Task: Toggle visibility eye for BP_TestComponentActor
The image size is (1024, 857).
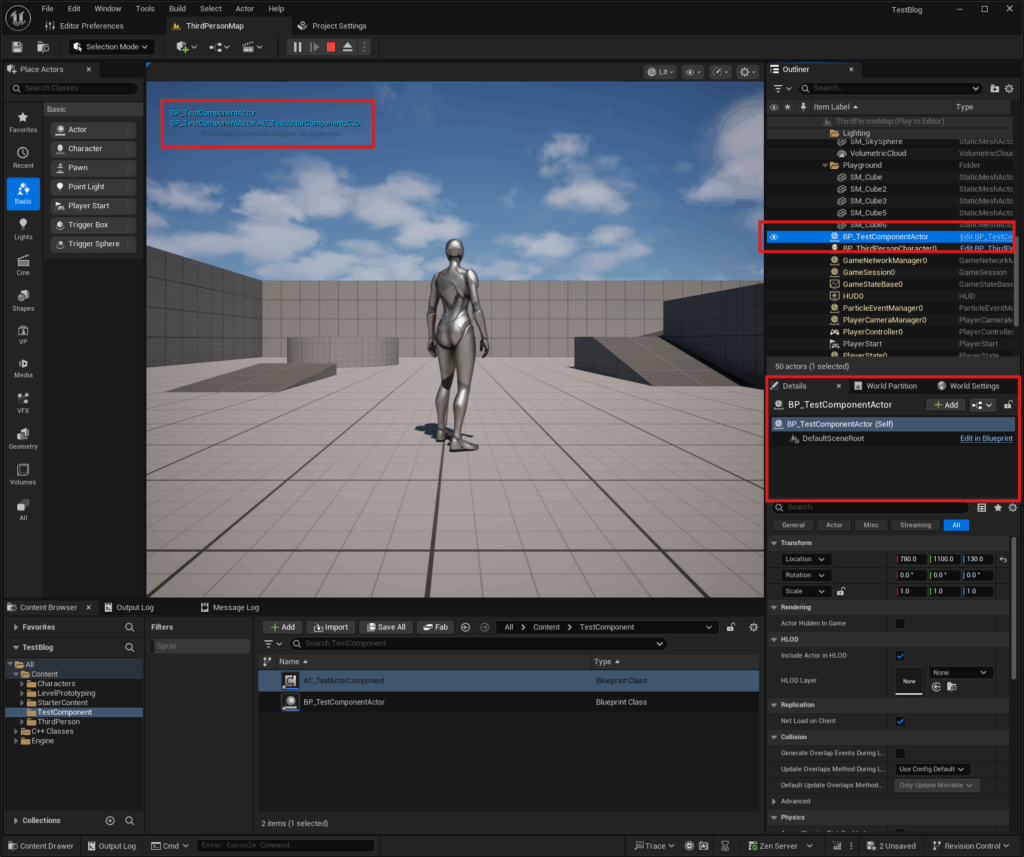Action: coord(774,237)
